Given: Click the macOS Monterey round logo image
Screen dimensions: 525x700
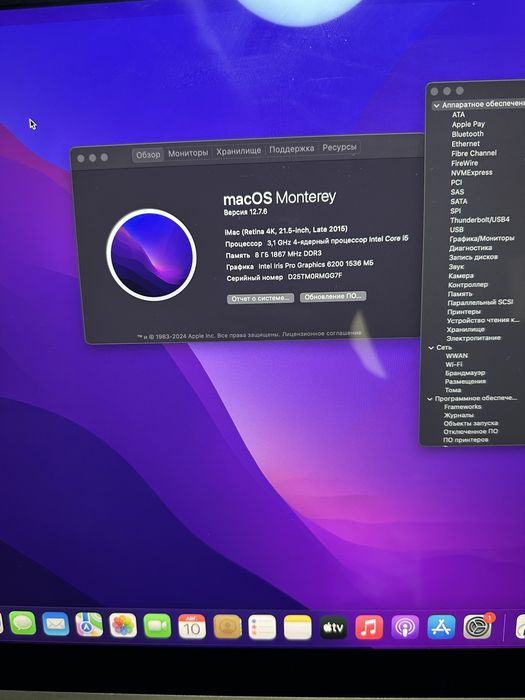Looking at the screenshot, I should click(x=152, y=254).
